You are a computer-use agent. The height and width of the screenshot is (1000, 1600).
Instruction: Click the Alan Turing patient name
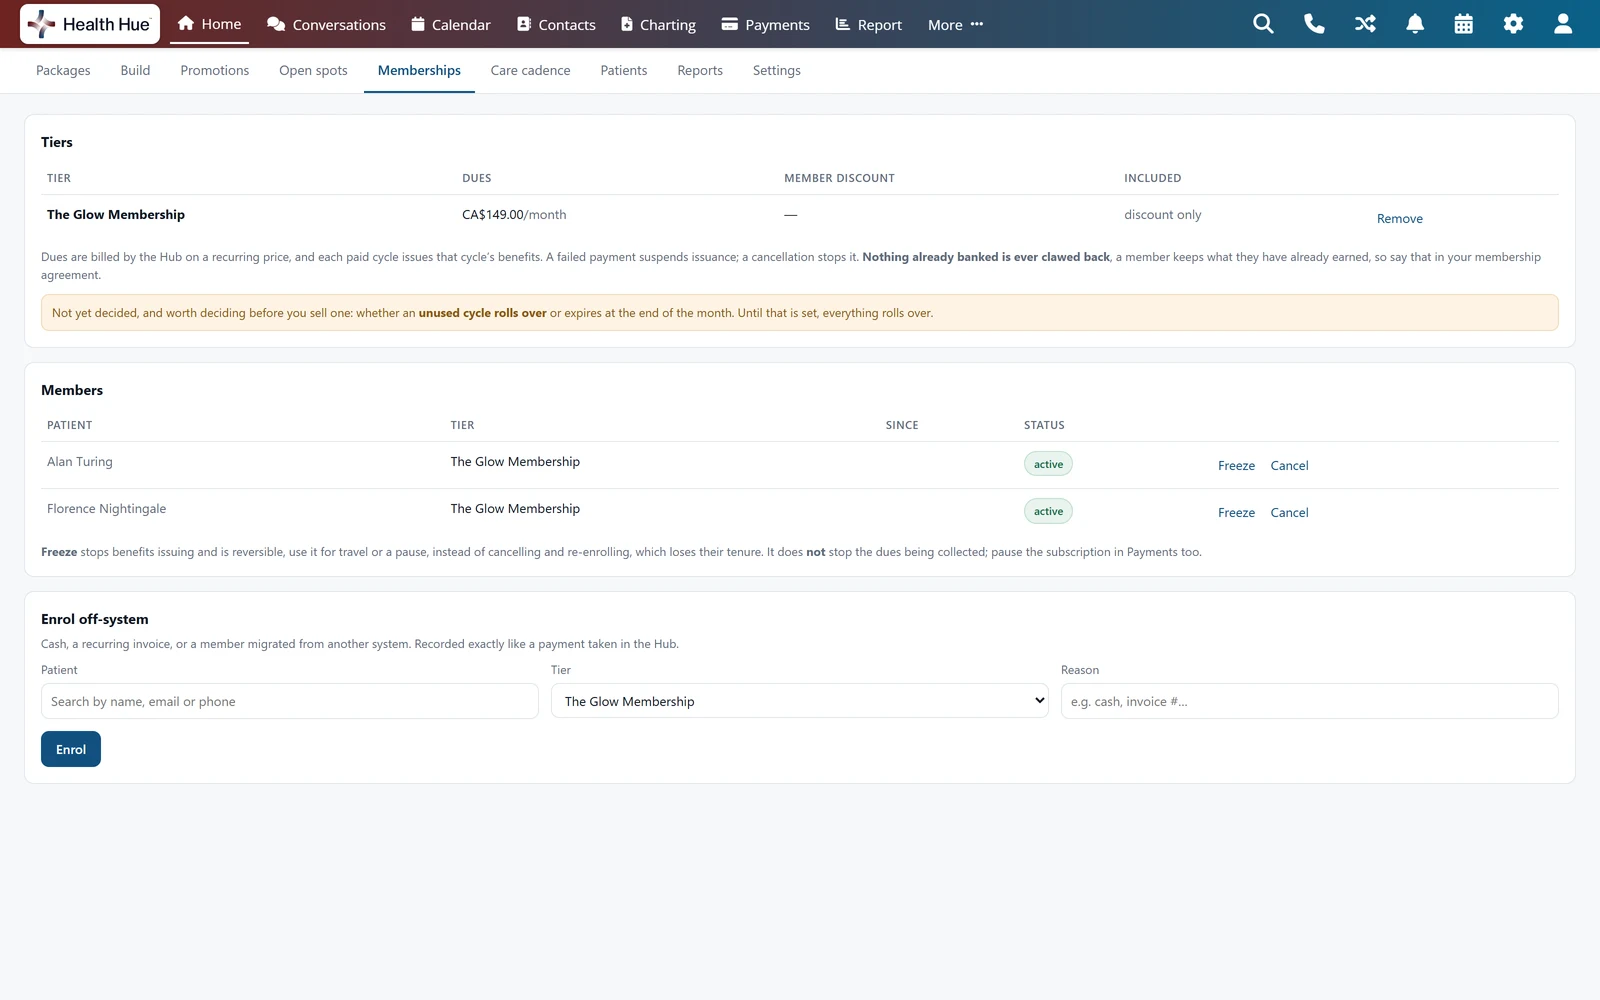click(80, 462)
